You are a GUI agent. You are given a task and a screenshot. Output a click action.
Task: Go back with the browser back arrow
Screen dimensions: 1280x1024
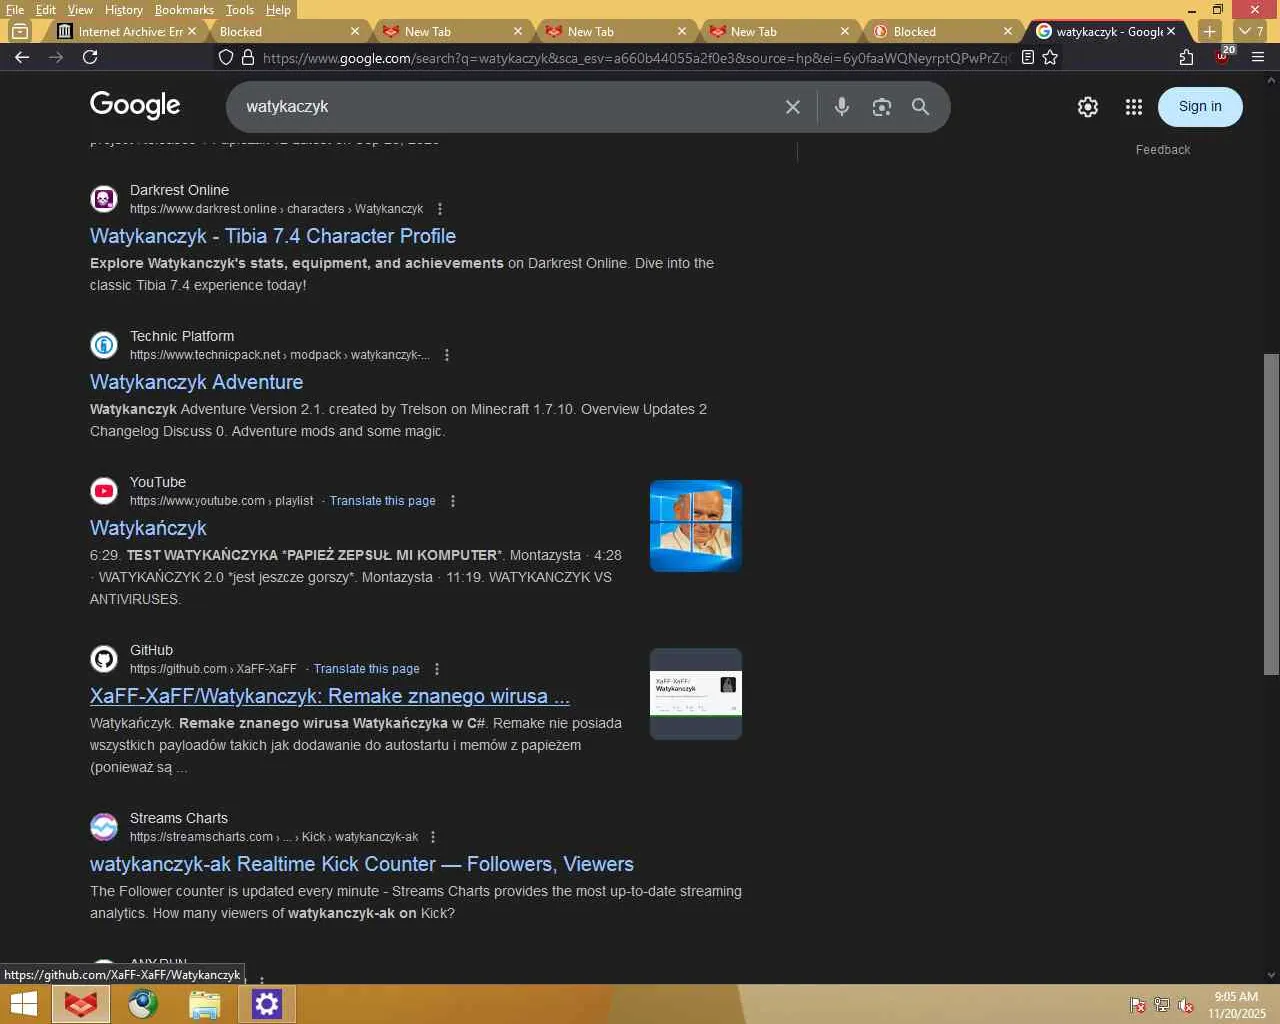coord(22,57)
